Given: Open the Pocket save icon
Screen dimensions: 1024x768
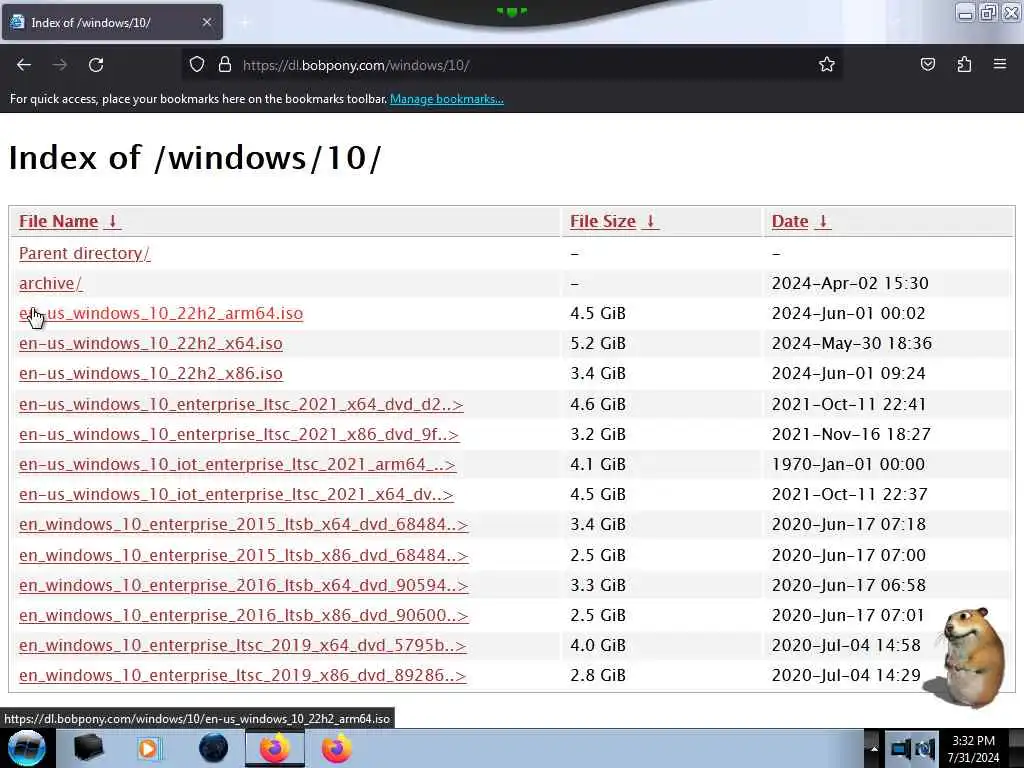Looking at the screenshot, I should tap(927, 65).
